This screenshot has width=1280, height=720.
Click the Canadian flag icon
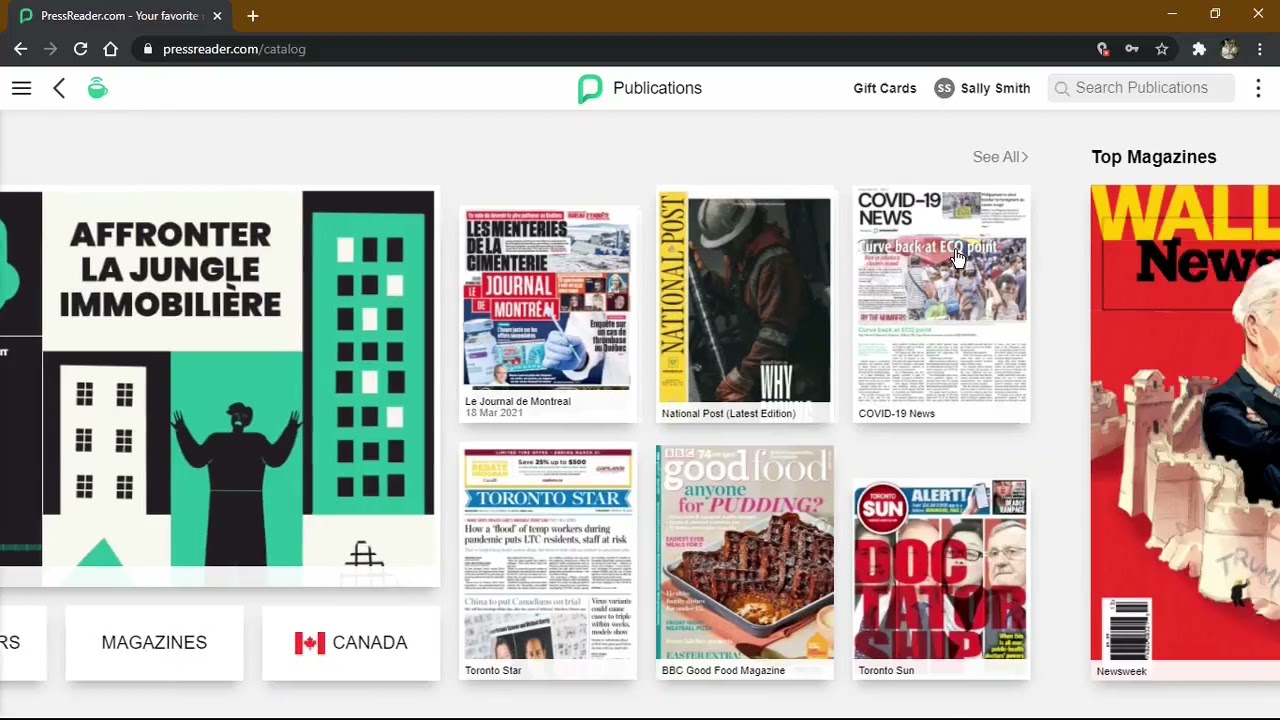[310, 642]
